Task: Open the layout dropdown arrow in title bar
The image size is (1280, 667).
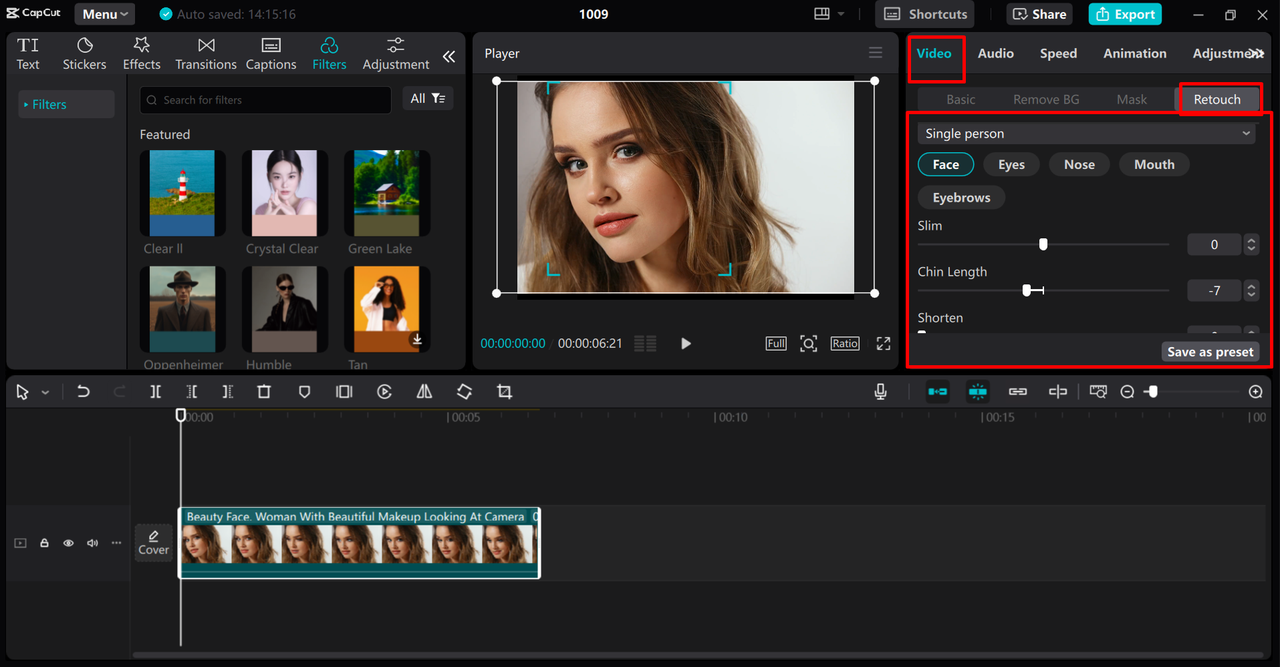Action: tap(841, 14)
